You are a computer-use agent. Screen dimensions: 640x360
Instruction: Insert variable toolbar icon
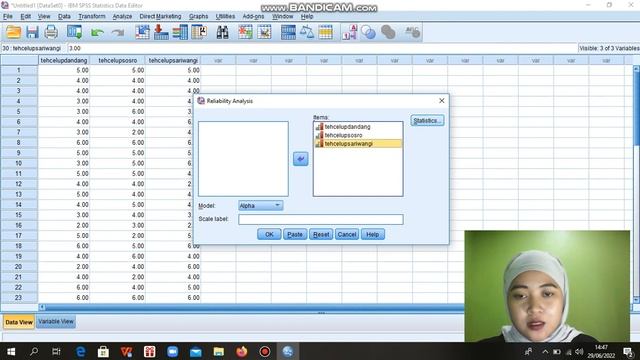tap(264, 32)
